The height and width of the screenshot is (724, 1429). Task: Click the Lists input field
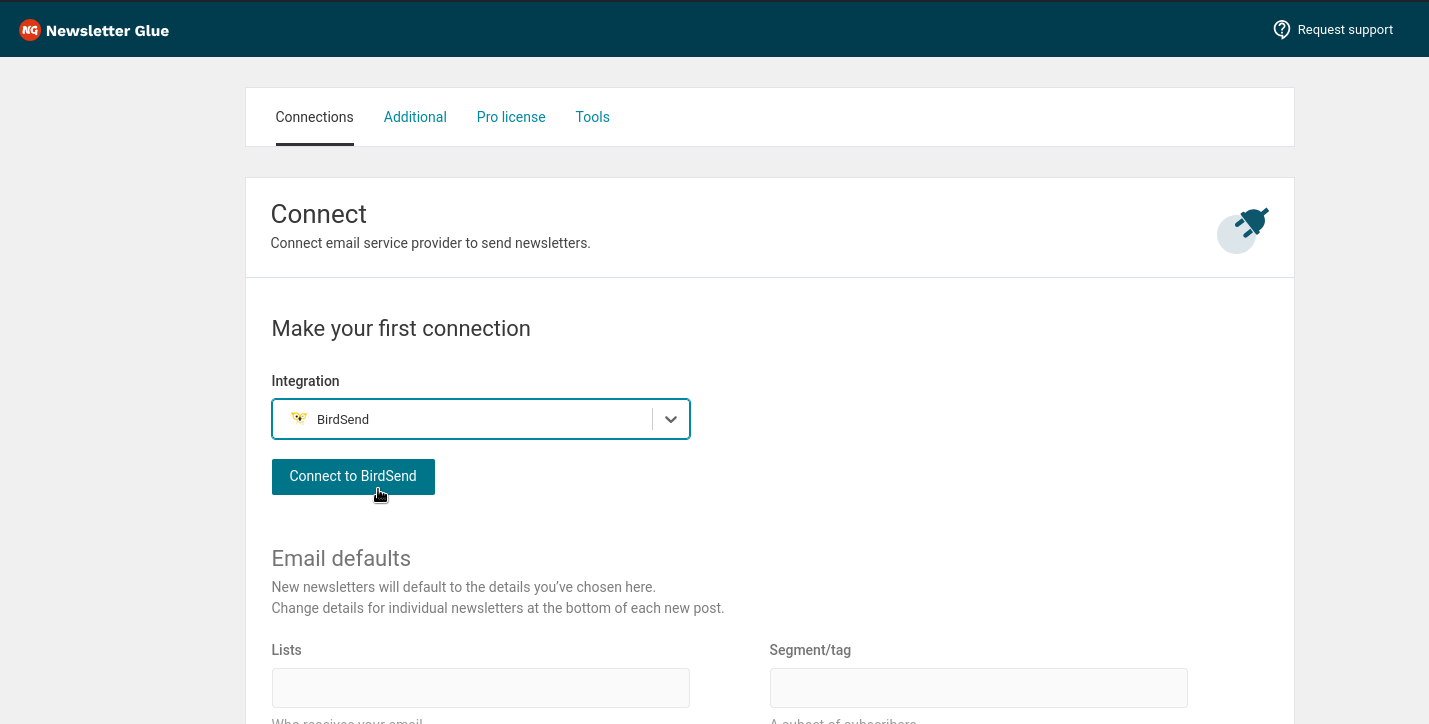(x=481, y=688)
